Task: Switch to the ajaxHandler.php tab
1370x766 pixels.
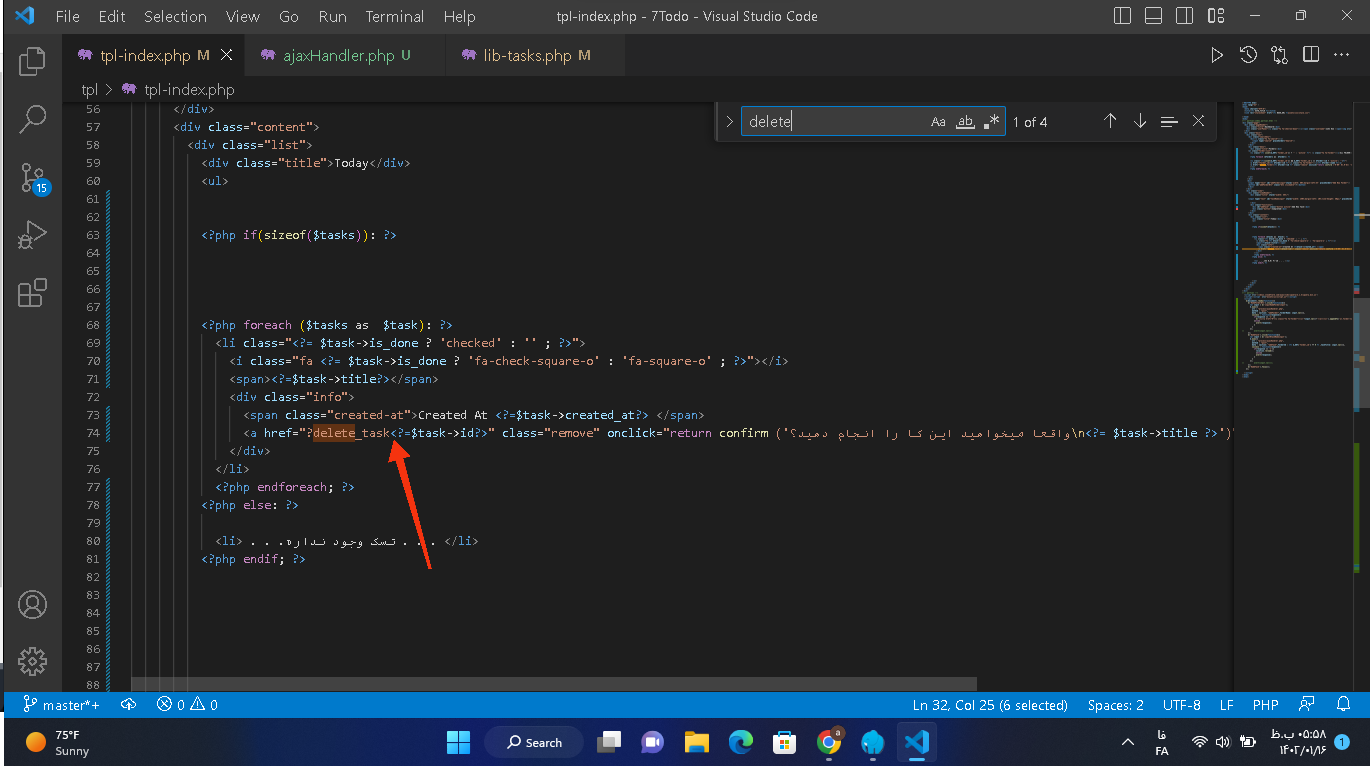Action: click(346, 55)
